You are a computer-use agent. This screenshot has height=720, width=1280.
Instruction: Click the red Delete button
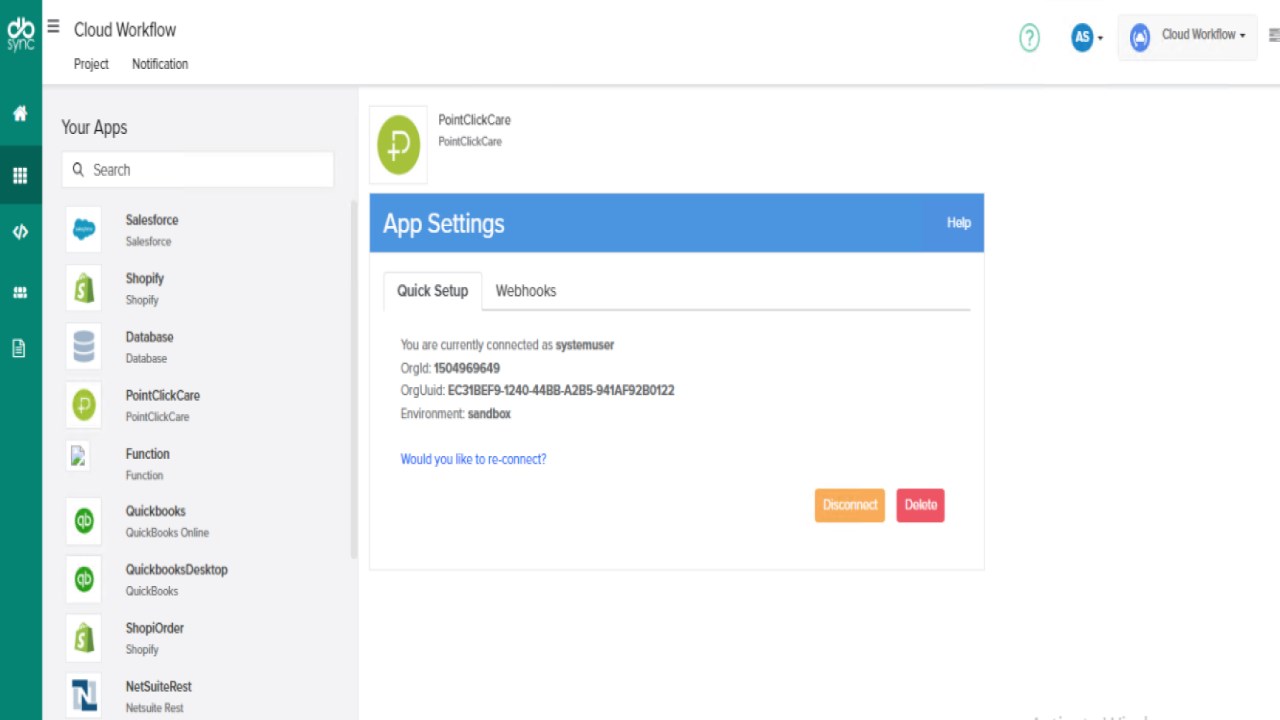pos(921,505)
